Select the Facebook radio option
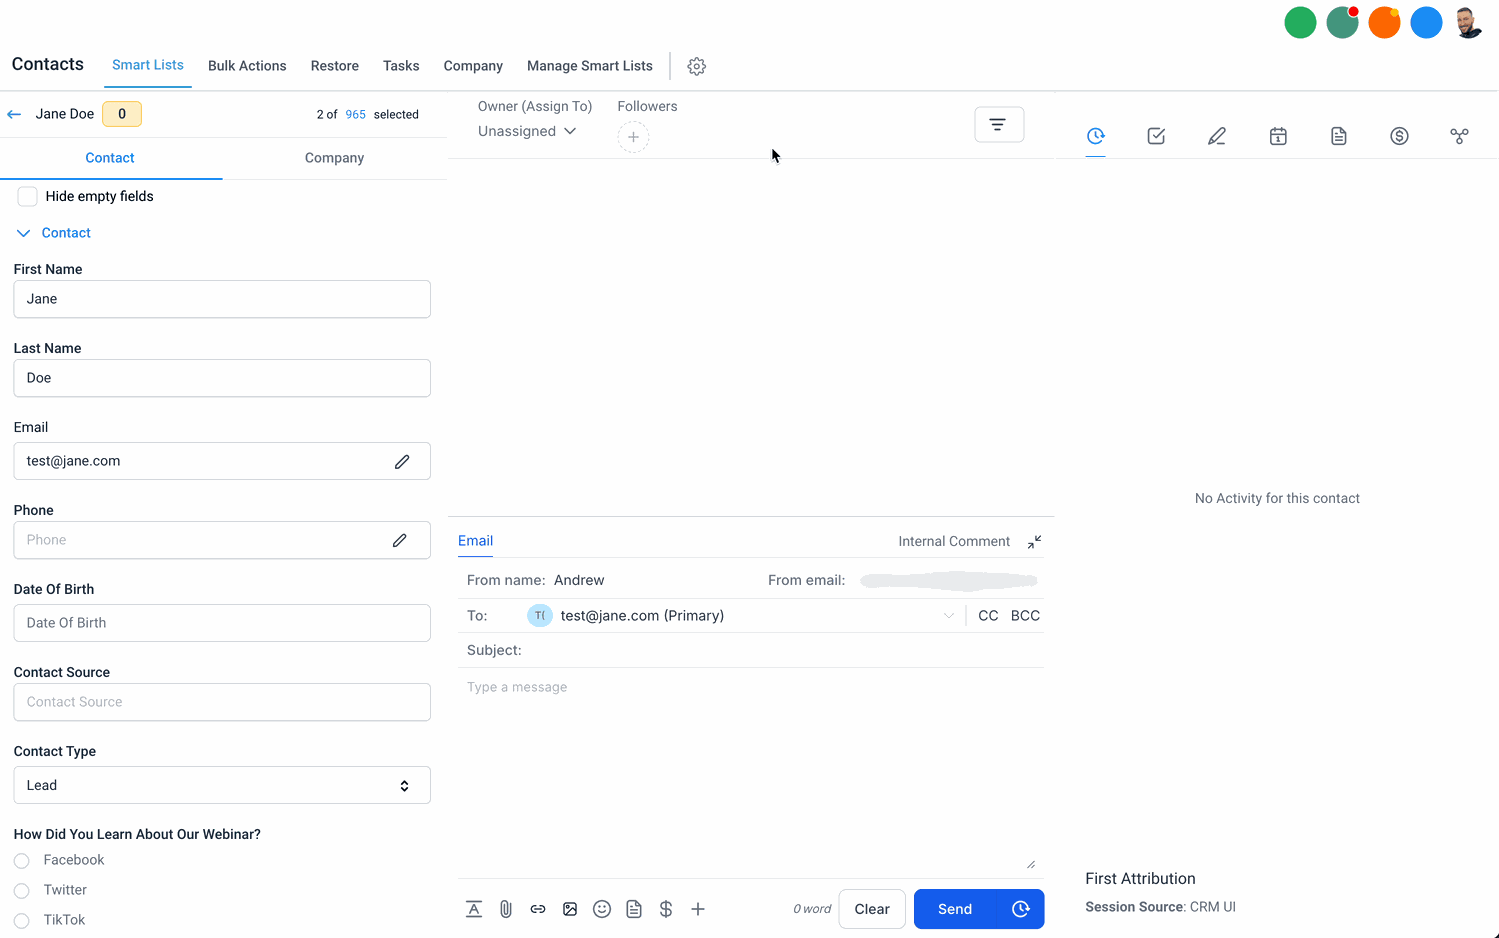The height and width of the screenshot is (938, 1499). [x=22, y=861]
